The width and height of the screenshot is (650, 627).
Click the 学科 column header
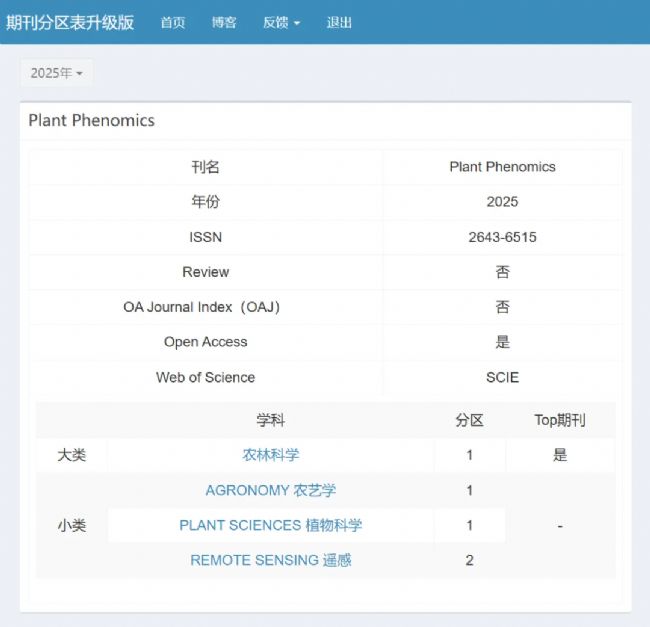tap(270, 420)
